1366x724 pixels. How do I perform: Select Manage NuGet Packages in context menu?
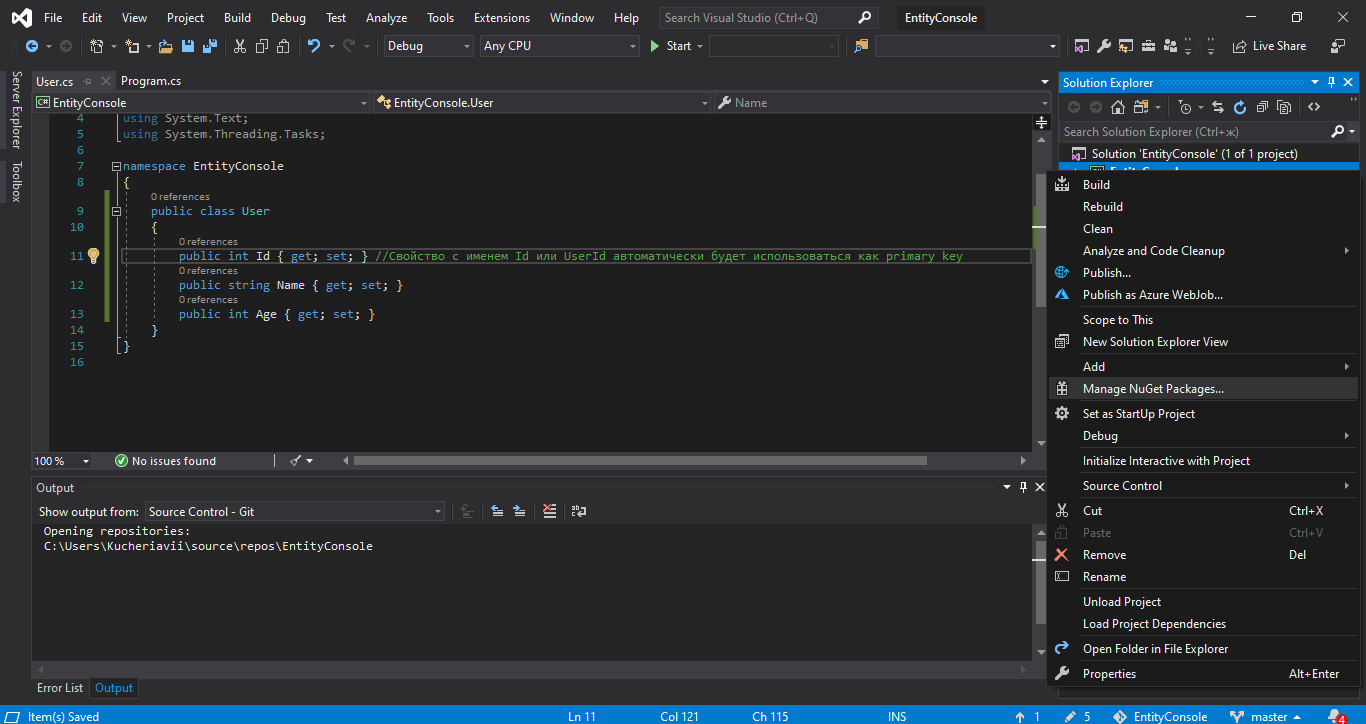point(1152,389)
